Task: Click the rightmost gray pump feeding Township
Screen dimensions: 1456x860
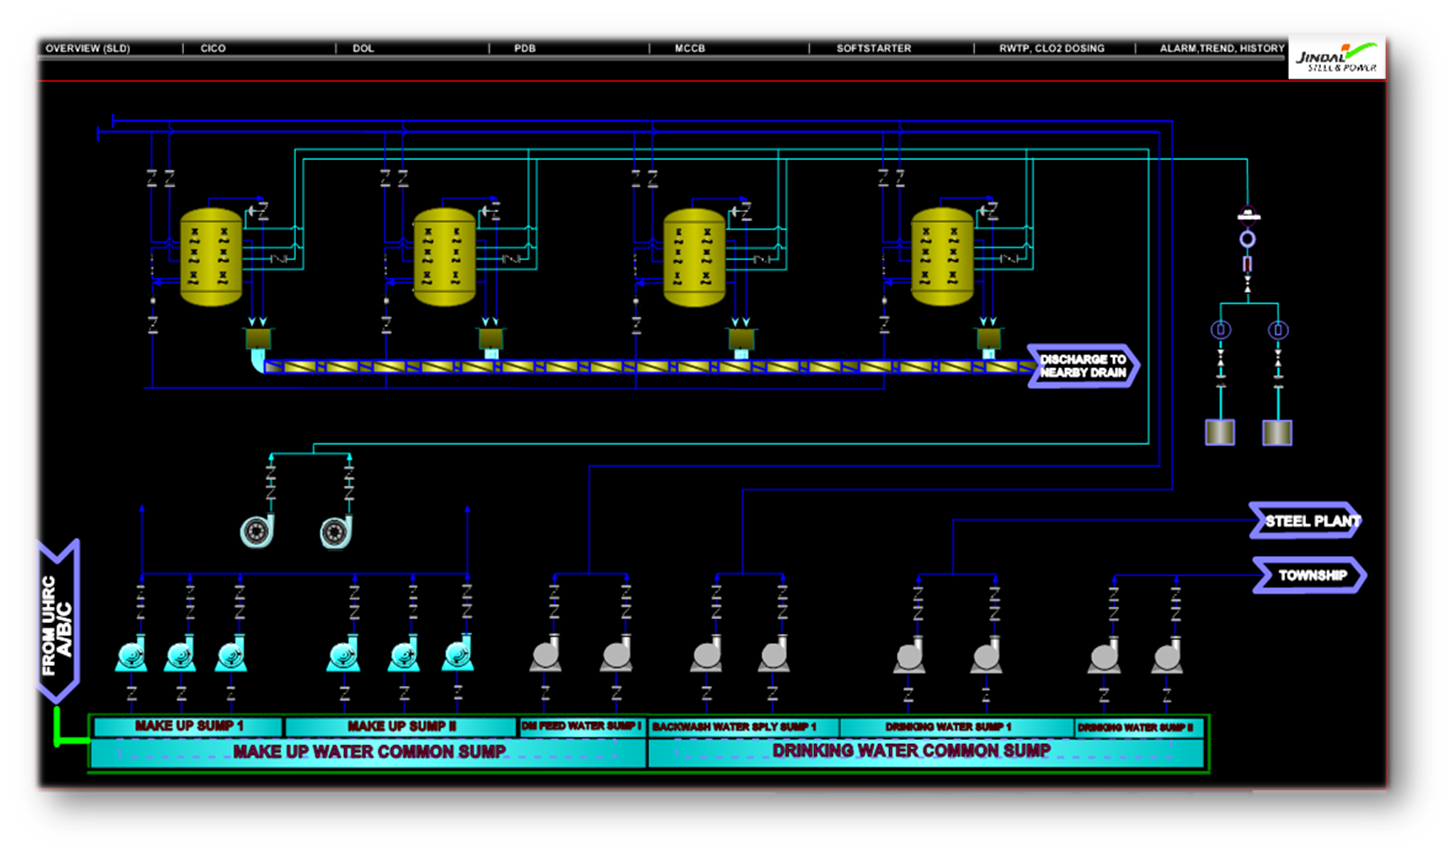Action: [x=1166, y=656]
